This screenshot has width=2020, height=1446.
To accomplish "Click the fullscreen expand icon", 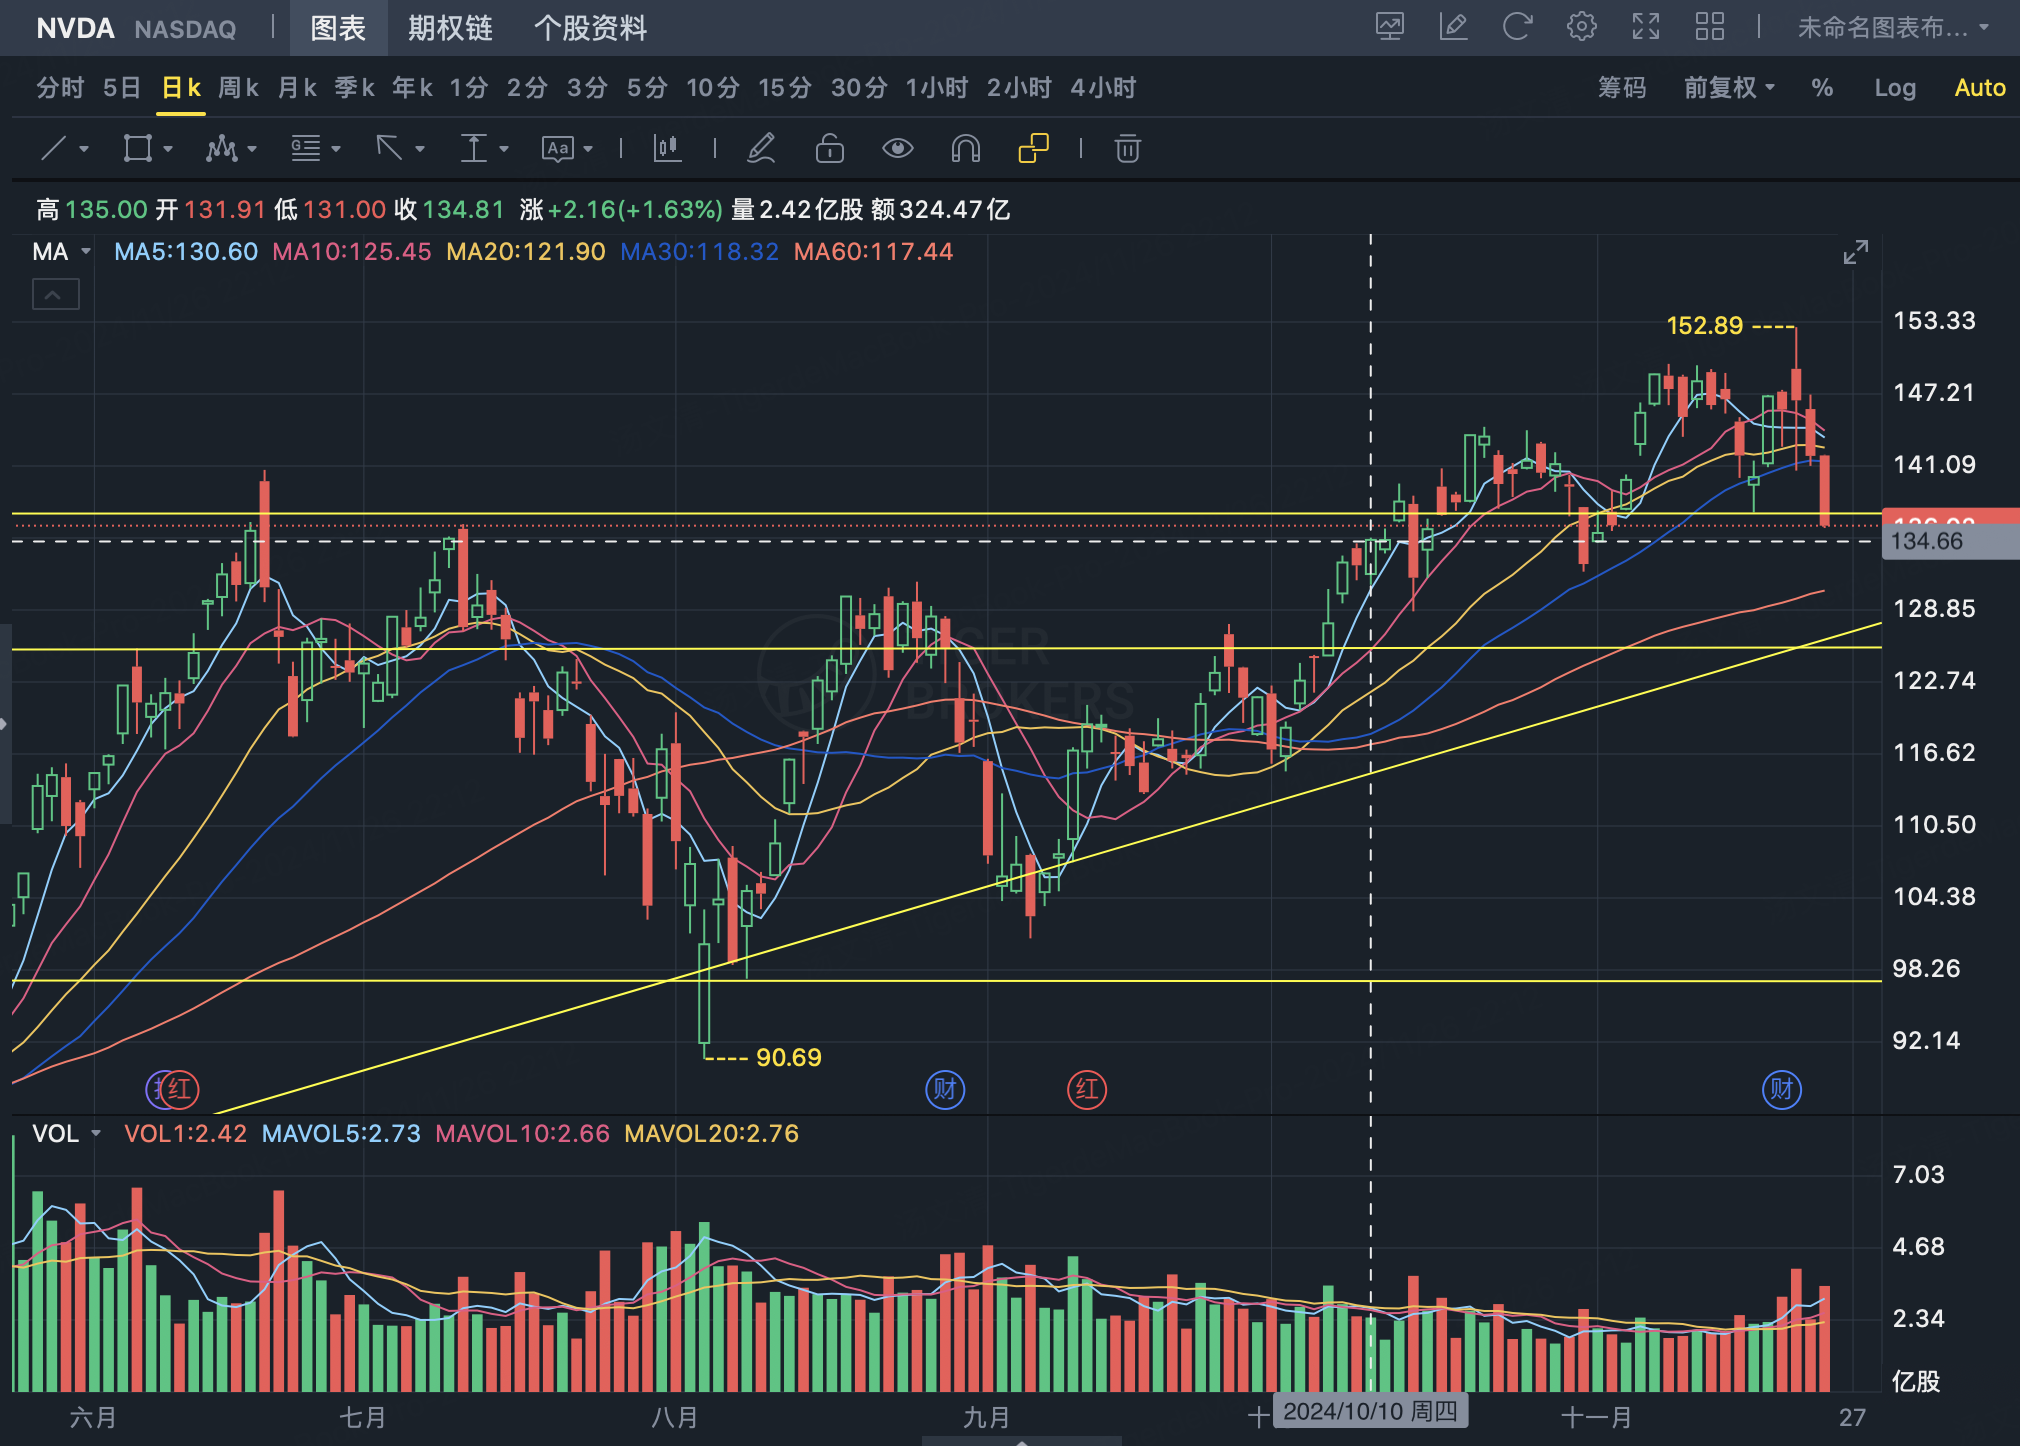I will 1645,27.
